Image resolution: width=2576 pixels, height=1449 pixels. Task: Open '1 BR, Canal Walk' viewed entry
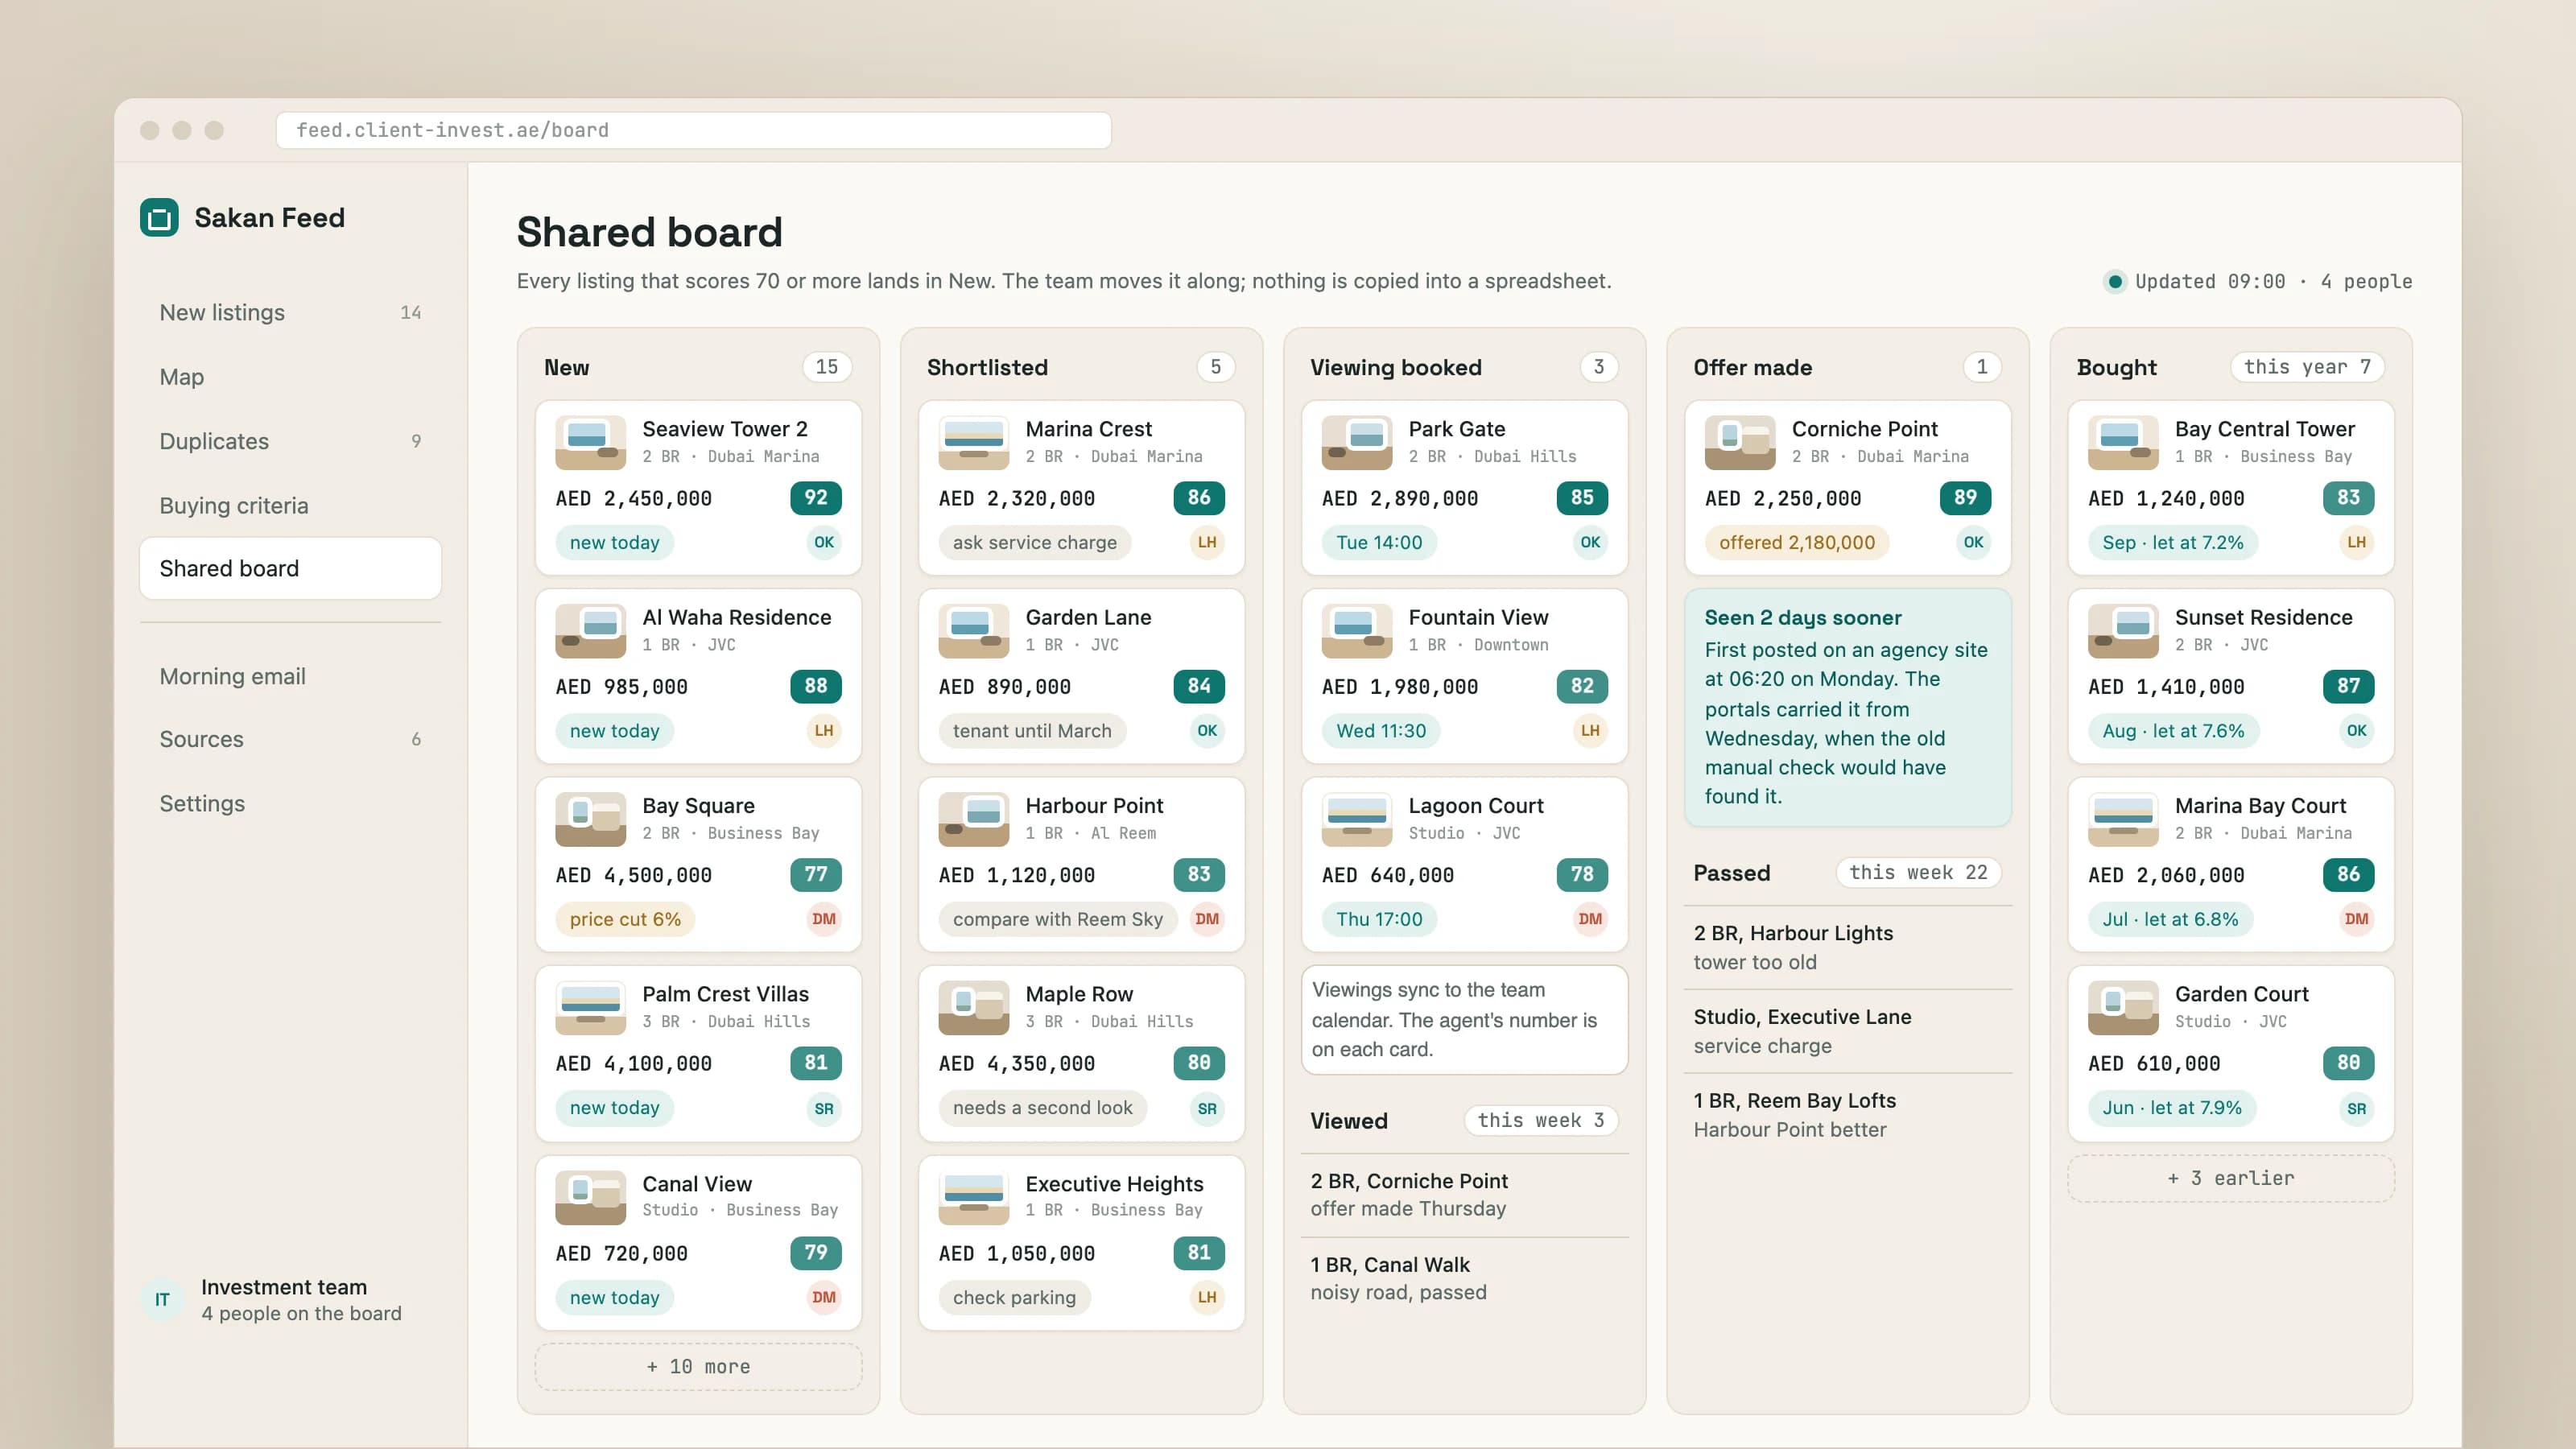1464,1278
